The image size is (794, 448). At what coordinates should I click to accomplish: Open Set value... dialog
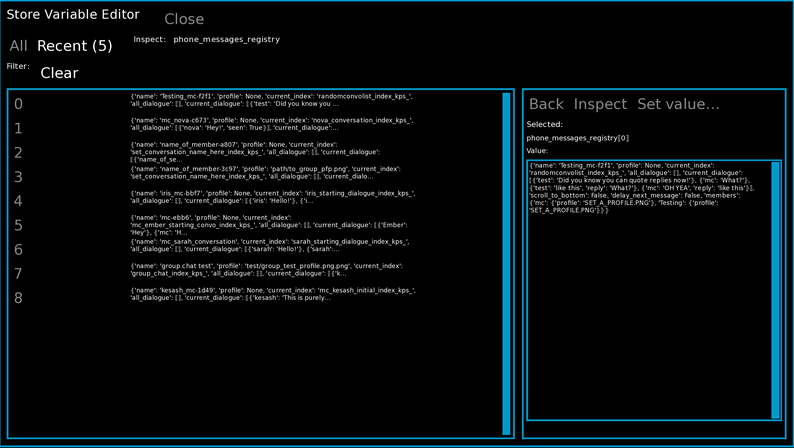(678, 104)
